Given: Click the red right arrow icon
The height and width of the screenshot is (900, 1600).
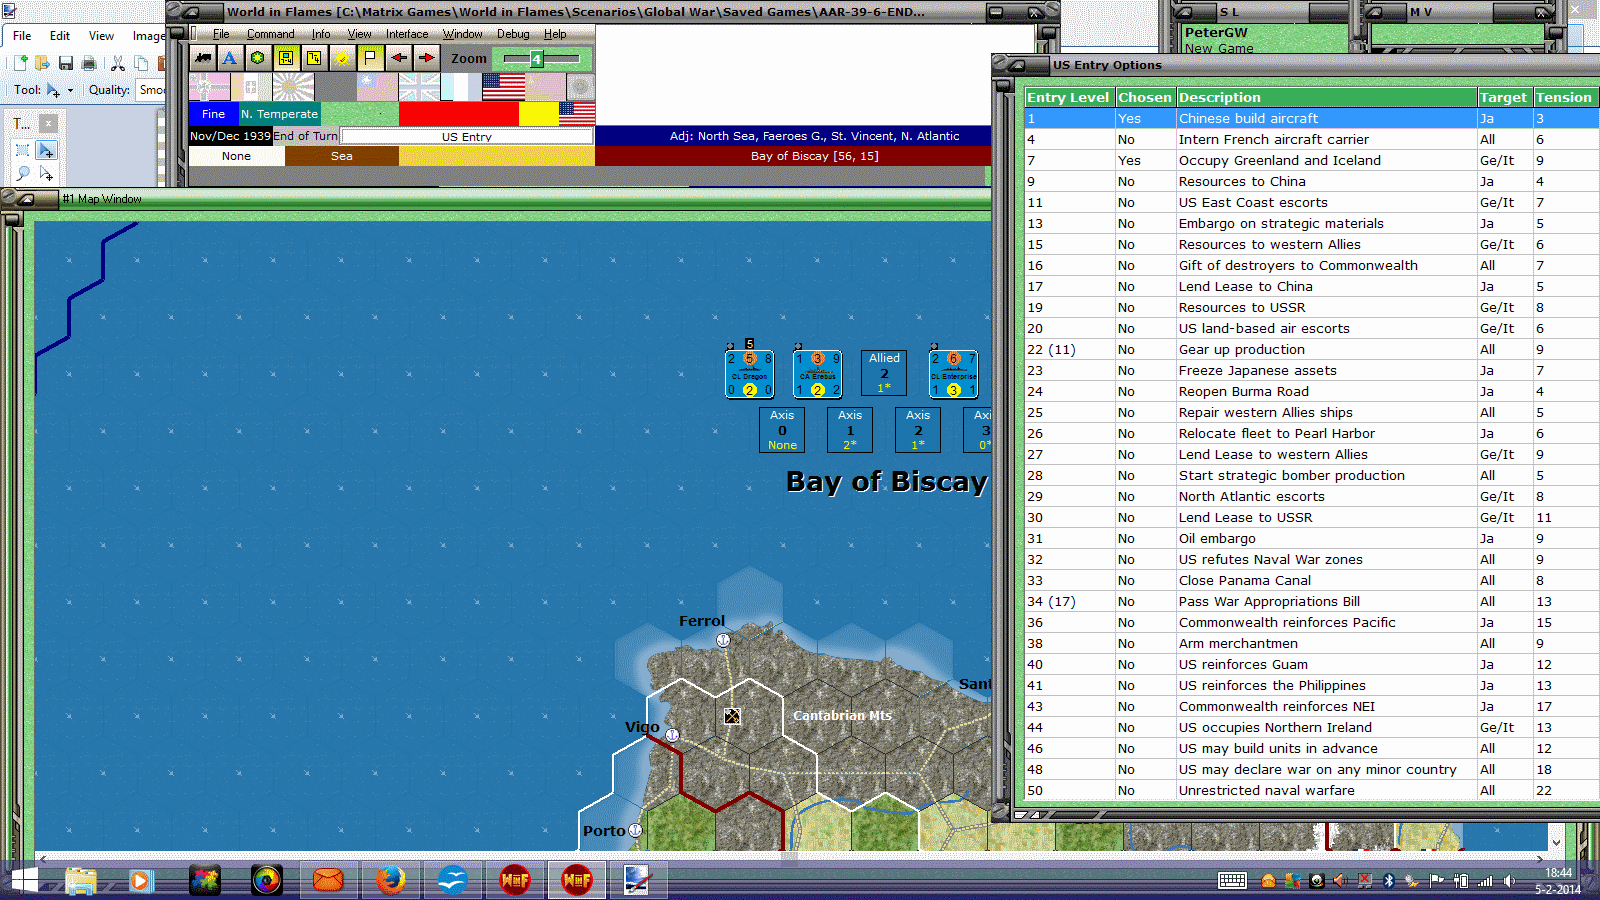Looking at the screenshot, I should [426, 58].
